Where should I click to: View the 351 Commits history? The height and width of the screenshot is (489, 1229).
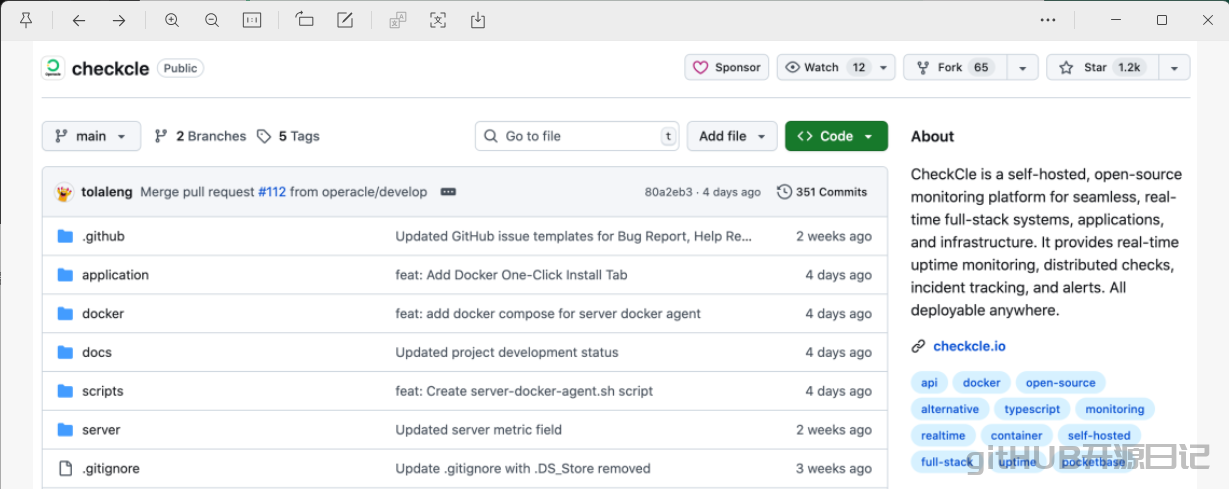822,192
